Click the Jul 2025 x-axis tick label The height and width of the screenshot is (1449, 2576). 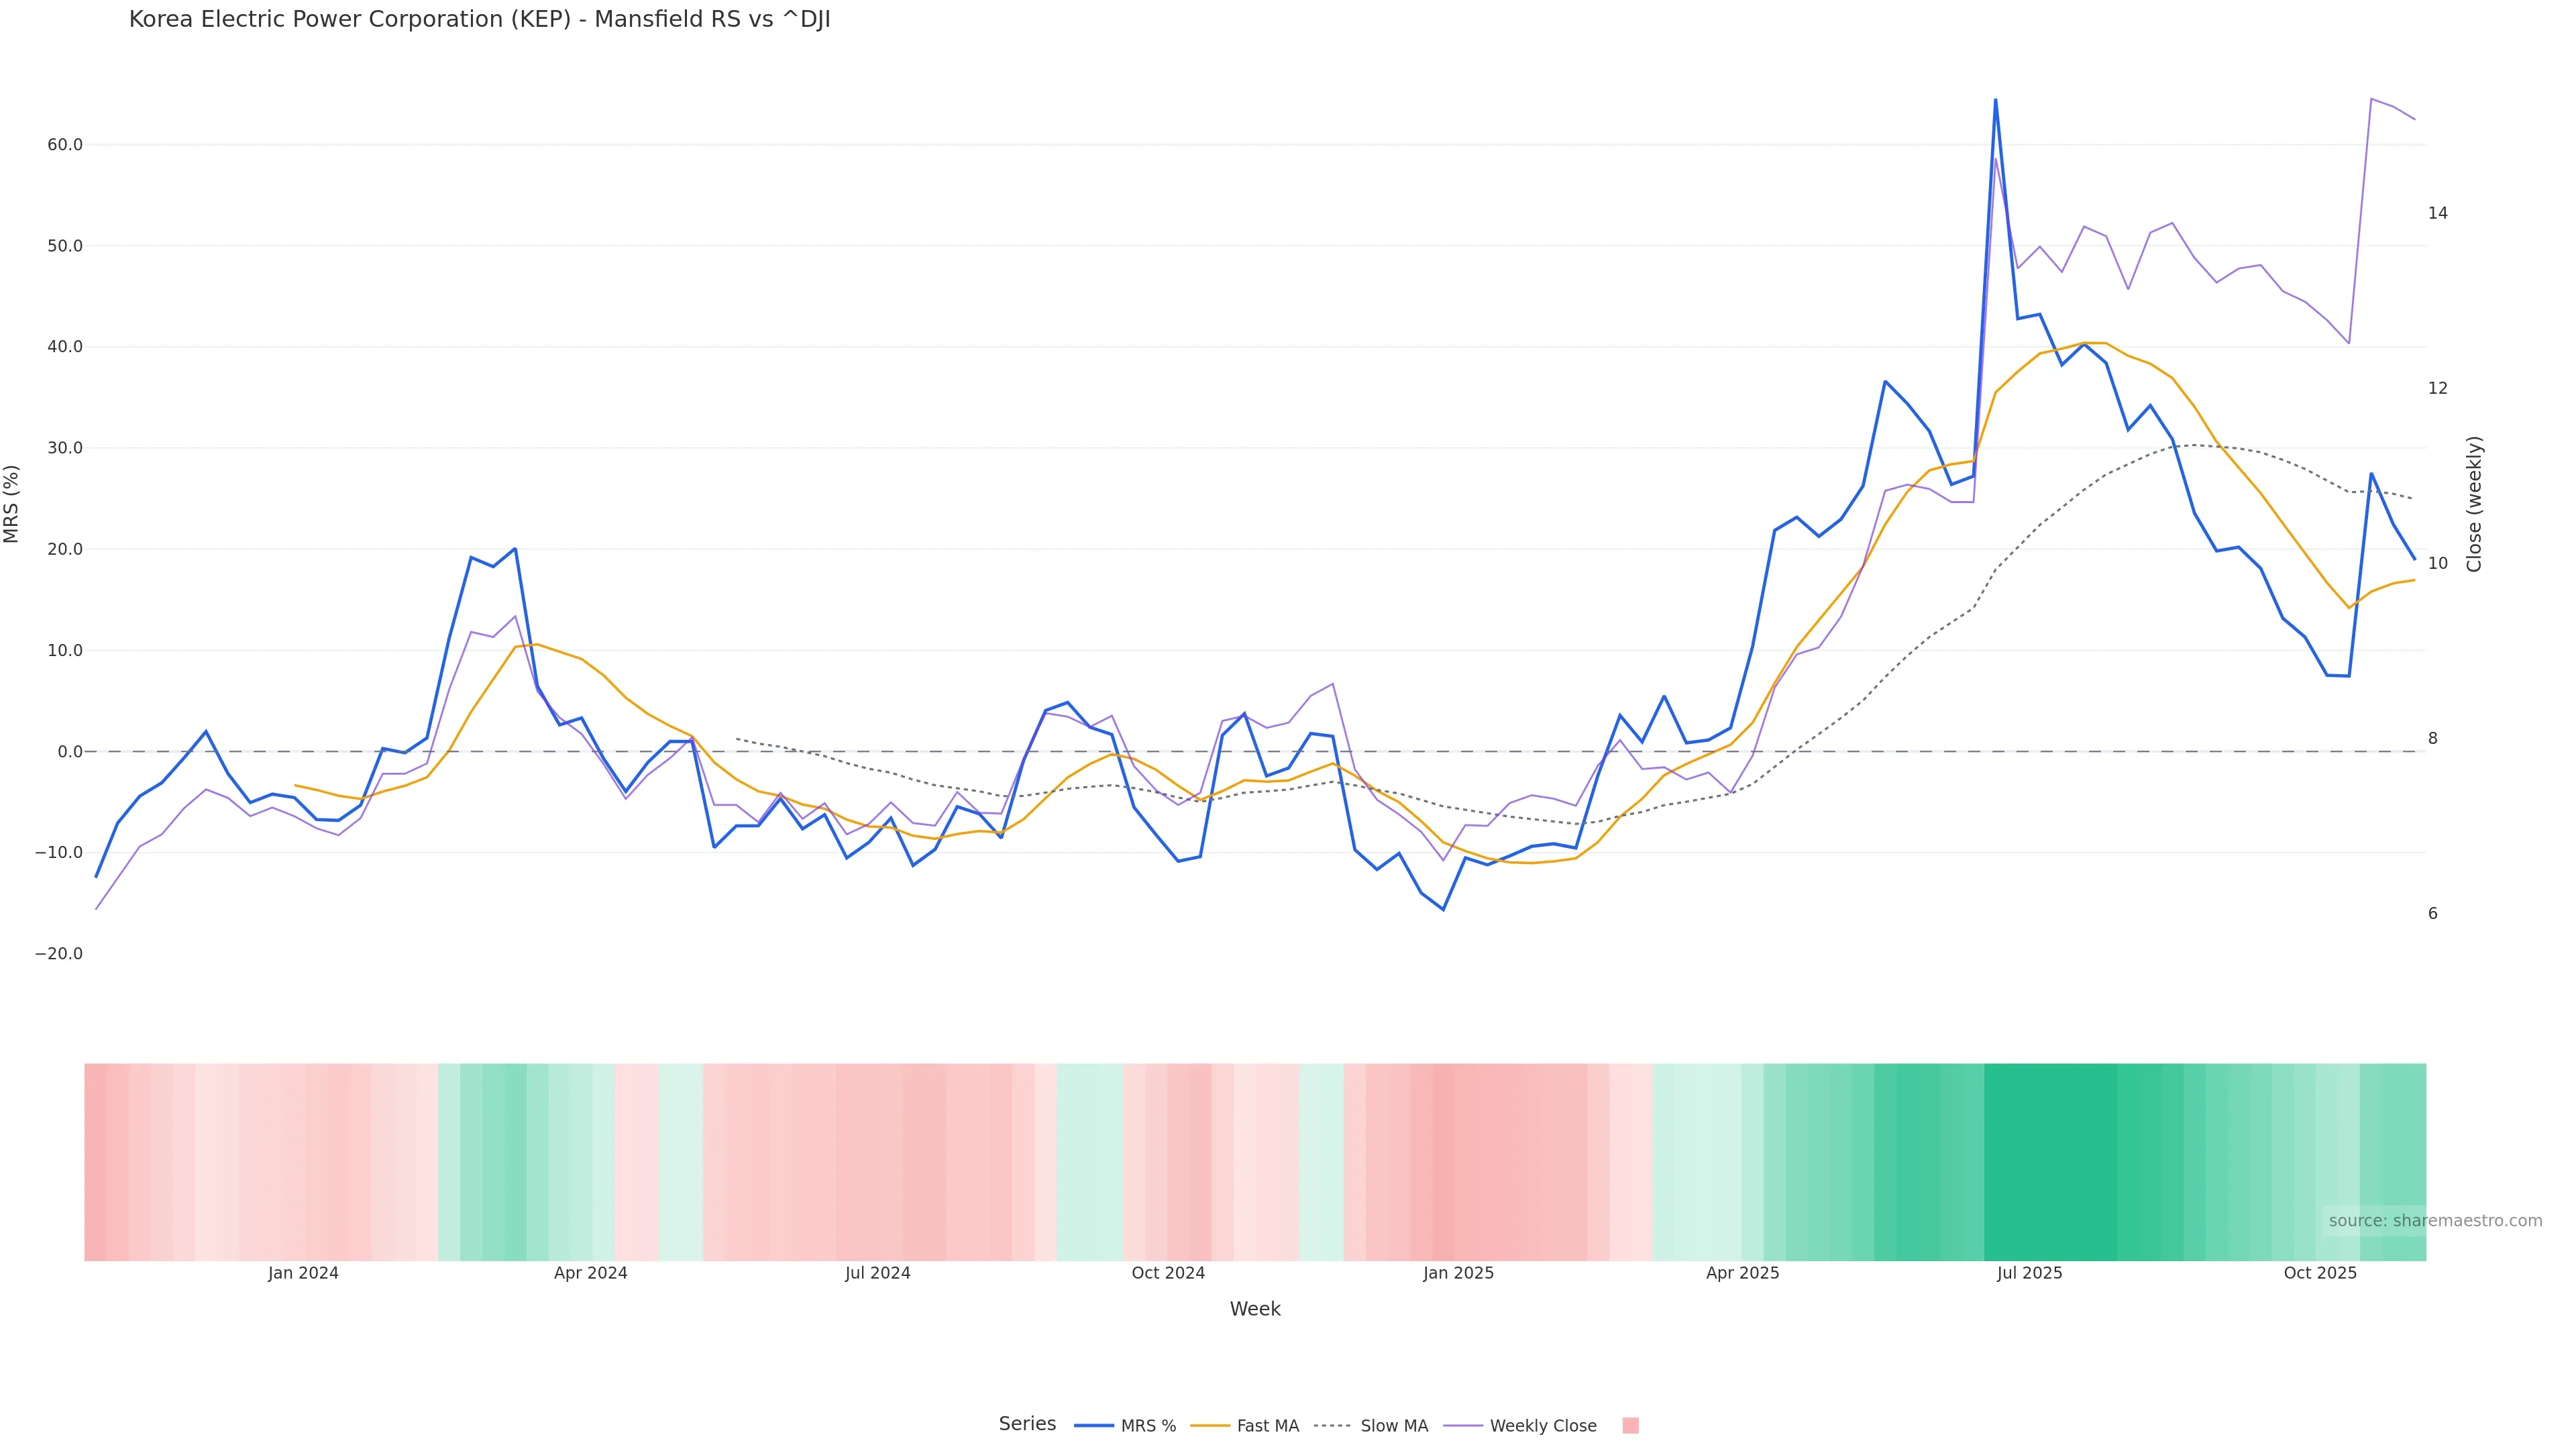2029,1273
